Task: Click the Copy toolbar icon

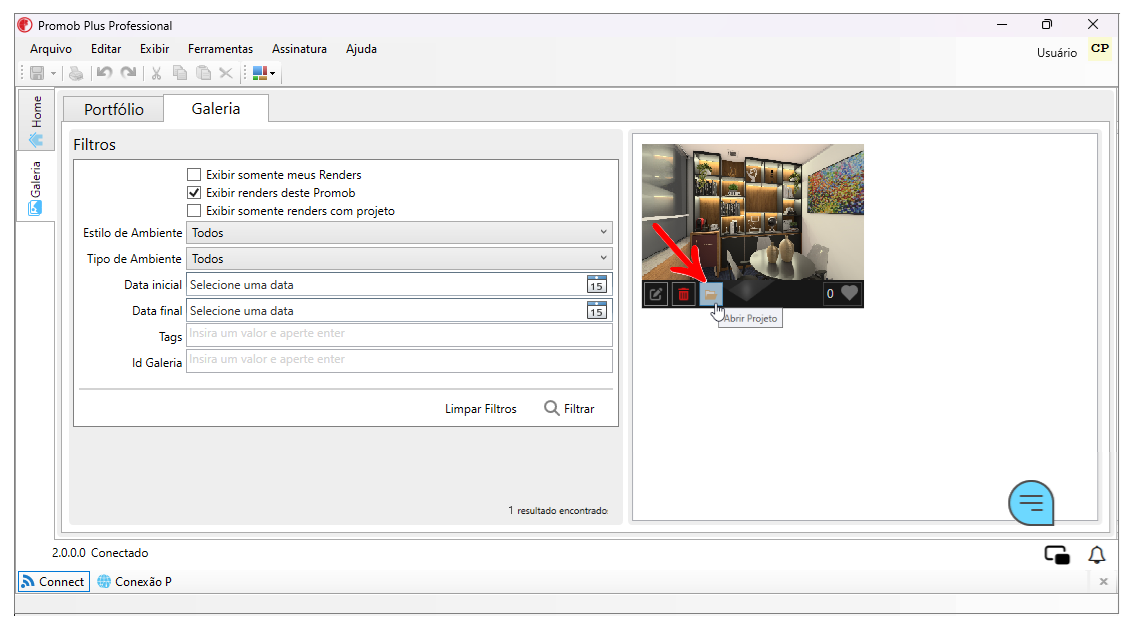Action: 180,73
